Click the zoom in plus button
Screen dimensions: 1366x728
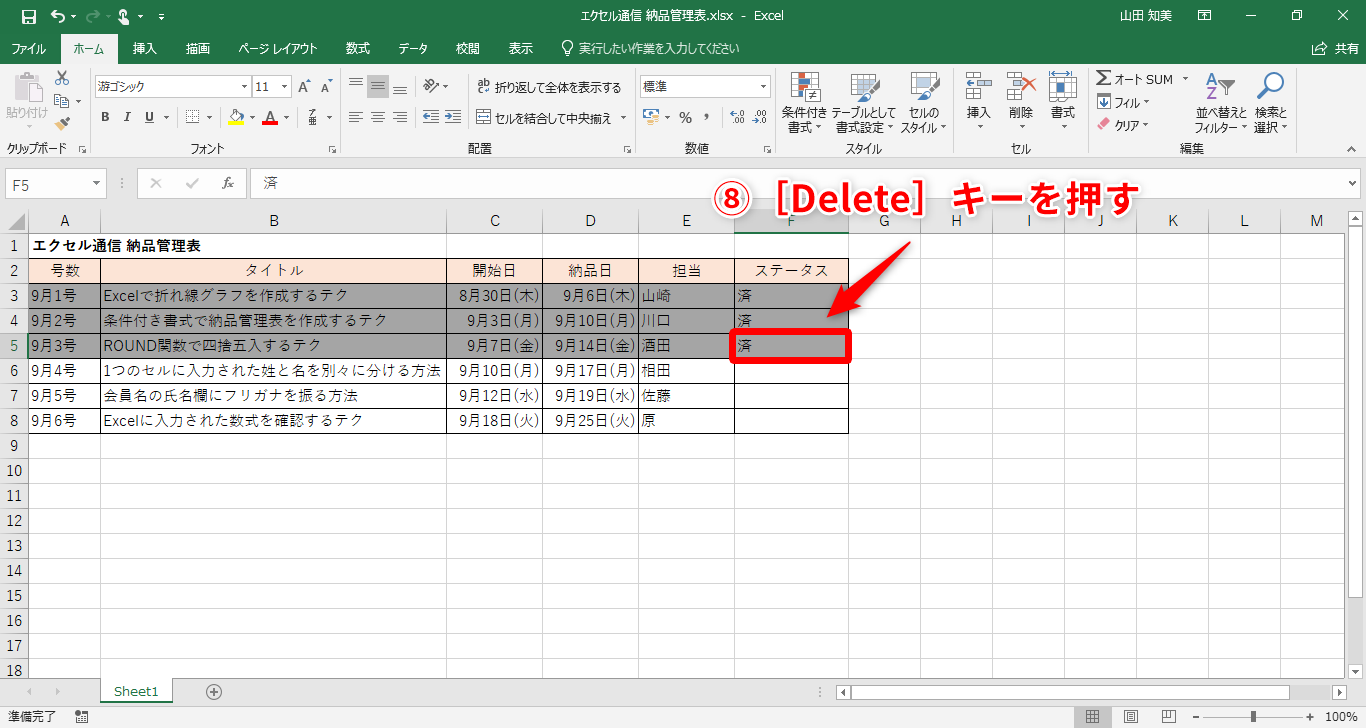pyautogui.click(x=1312, y=717)
